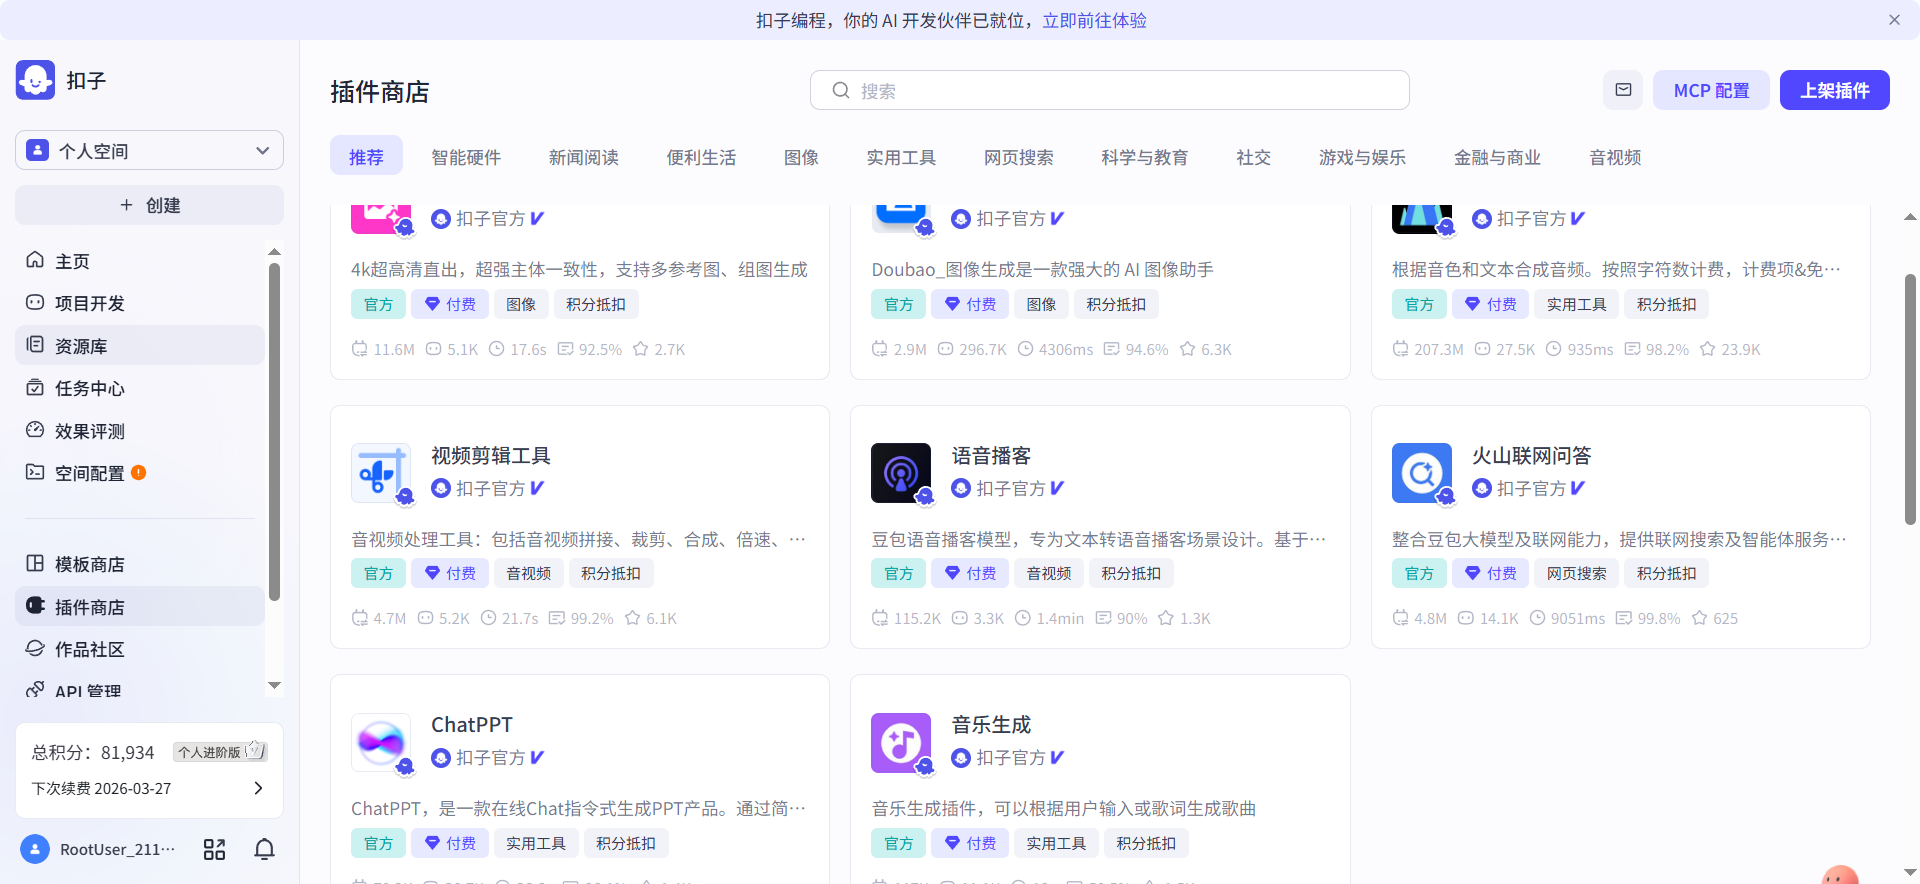Image resolution: width=1920 pixels, height=884 pixels.
Task: Click the 付费 tag on 语音播客 card
Action: [970, 573]
